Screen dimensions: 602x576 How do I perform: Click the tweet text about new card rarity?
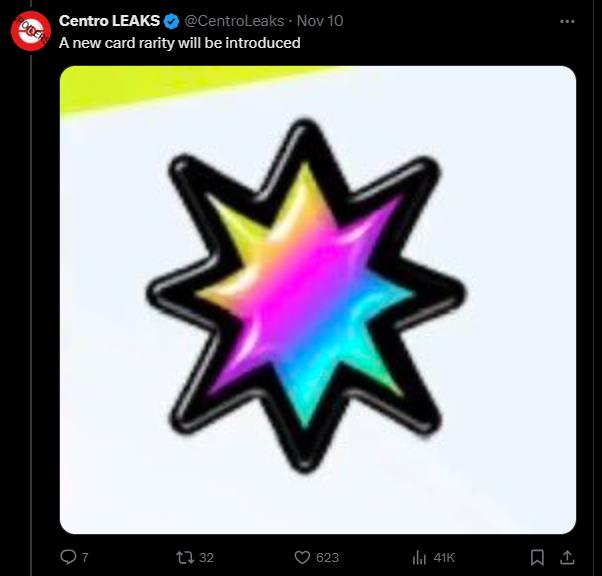pos(180,43)
